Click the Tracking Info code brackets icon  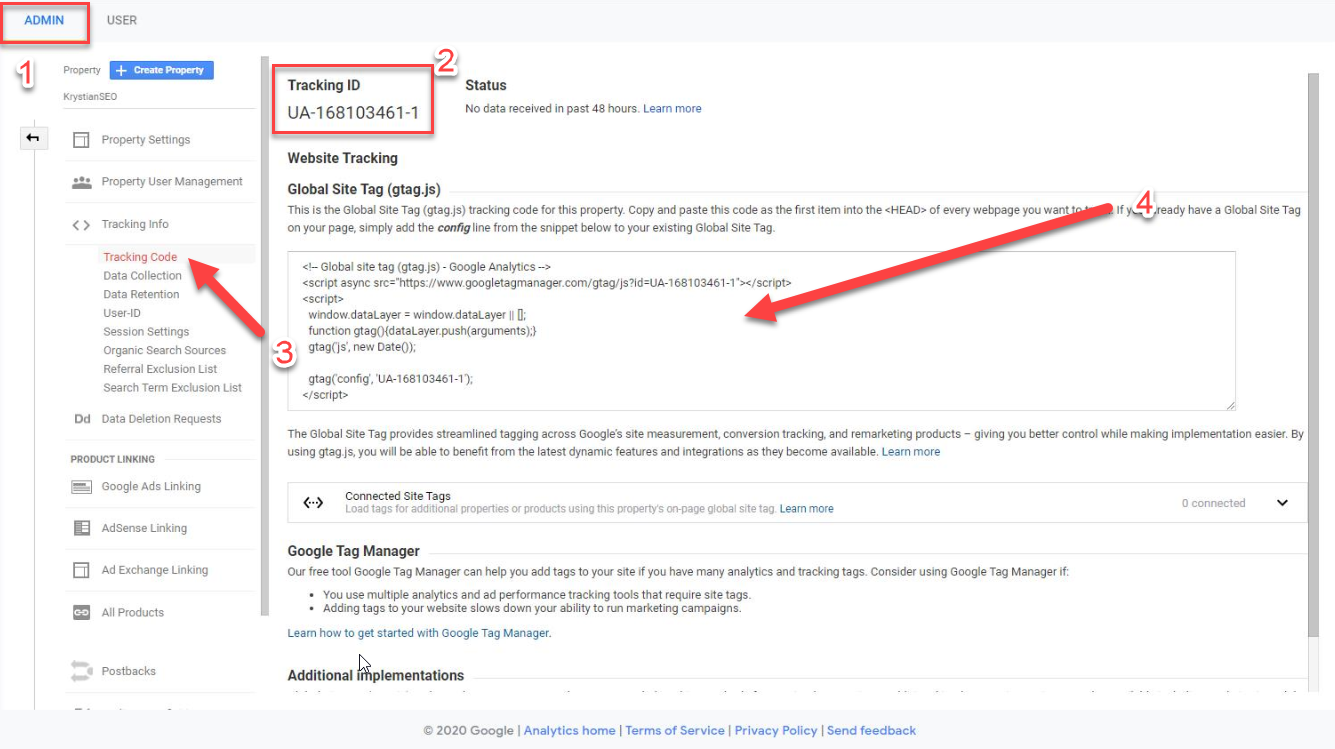81,225
